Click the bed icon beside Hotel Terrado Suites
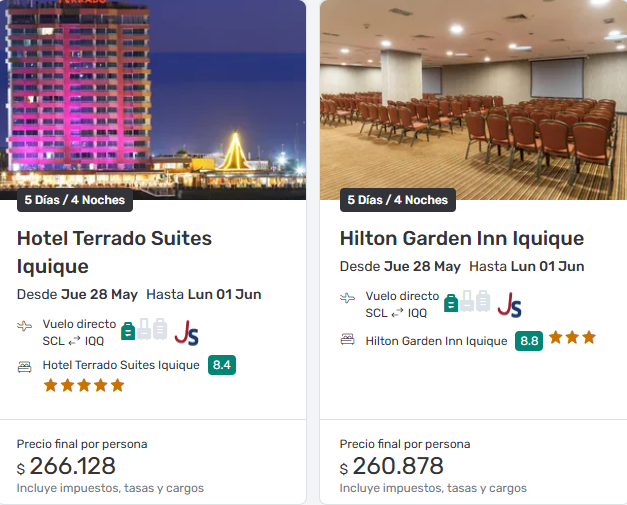Image resolution: width=627 pixels, height=505 pixels. coord(25,366)
